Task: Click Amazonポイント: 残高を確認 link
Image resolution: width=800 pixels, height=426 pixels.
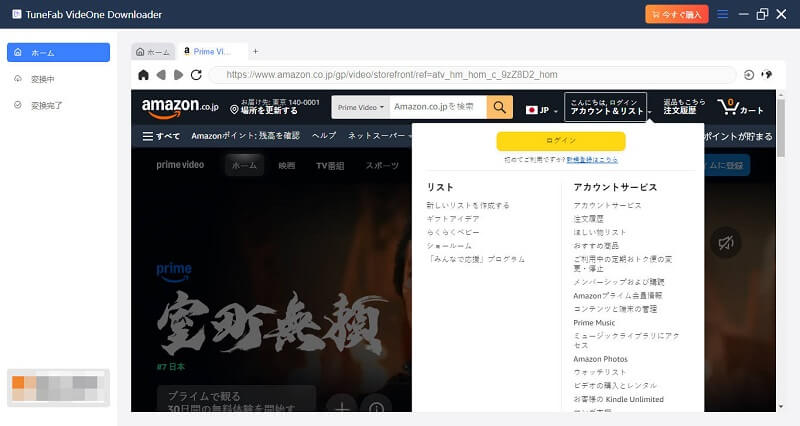Action: coord(245,136)
